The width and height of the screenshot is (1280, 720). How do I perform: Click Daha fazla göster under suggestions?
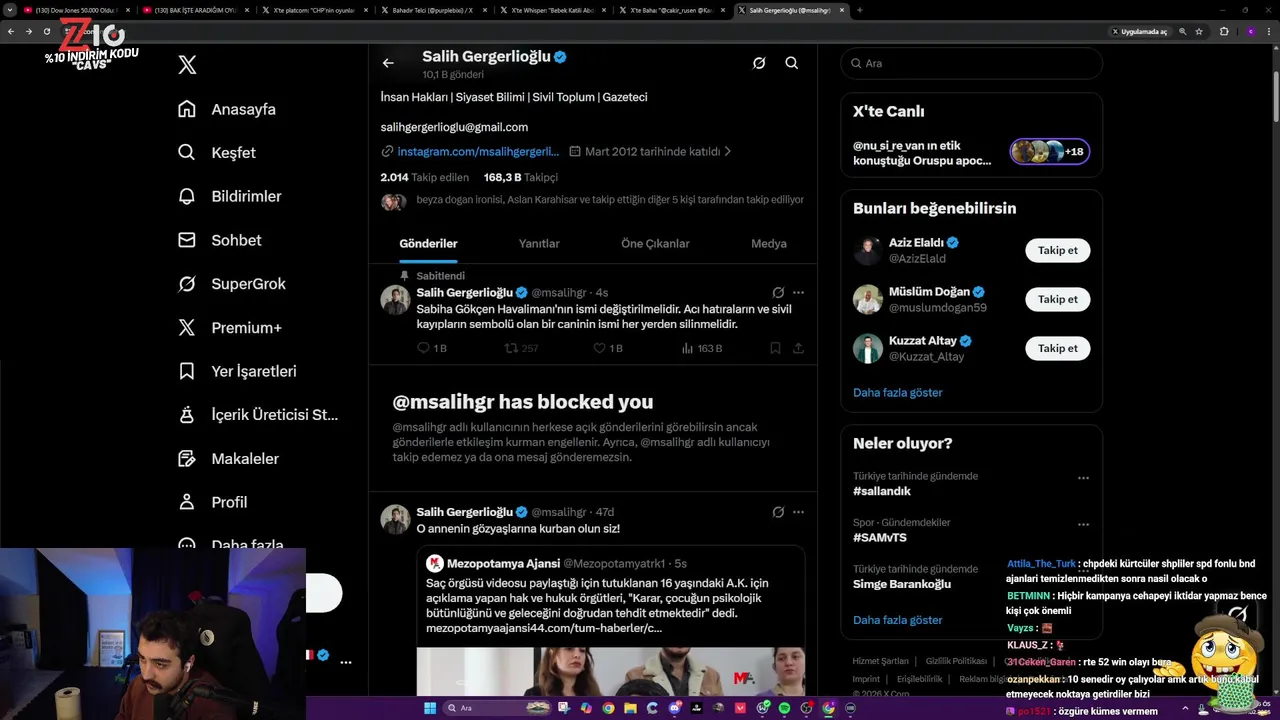pyautogui.click(x=898, y=392)
